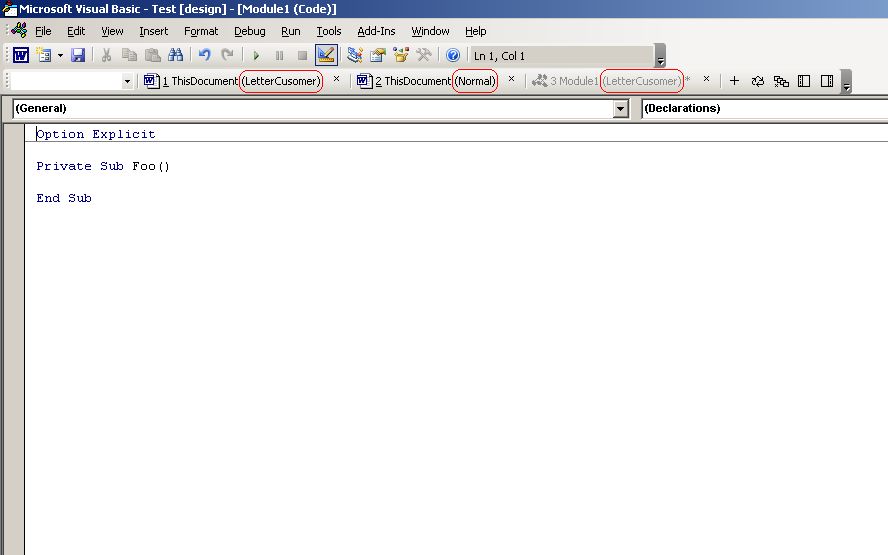Click Redo arrow icon
This screenshot has width=888, height=555.
pos(227,55)
